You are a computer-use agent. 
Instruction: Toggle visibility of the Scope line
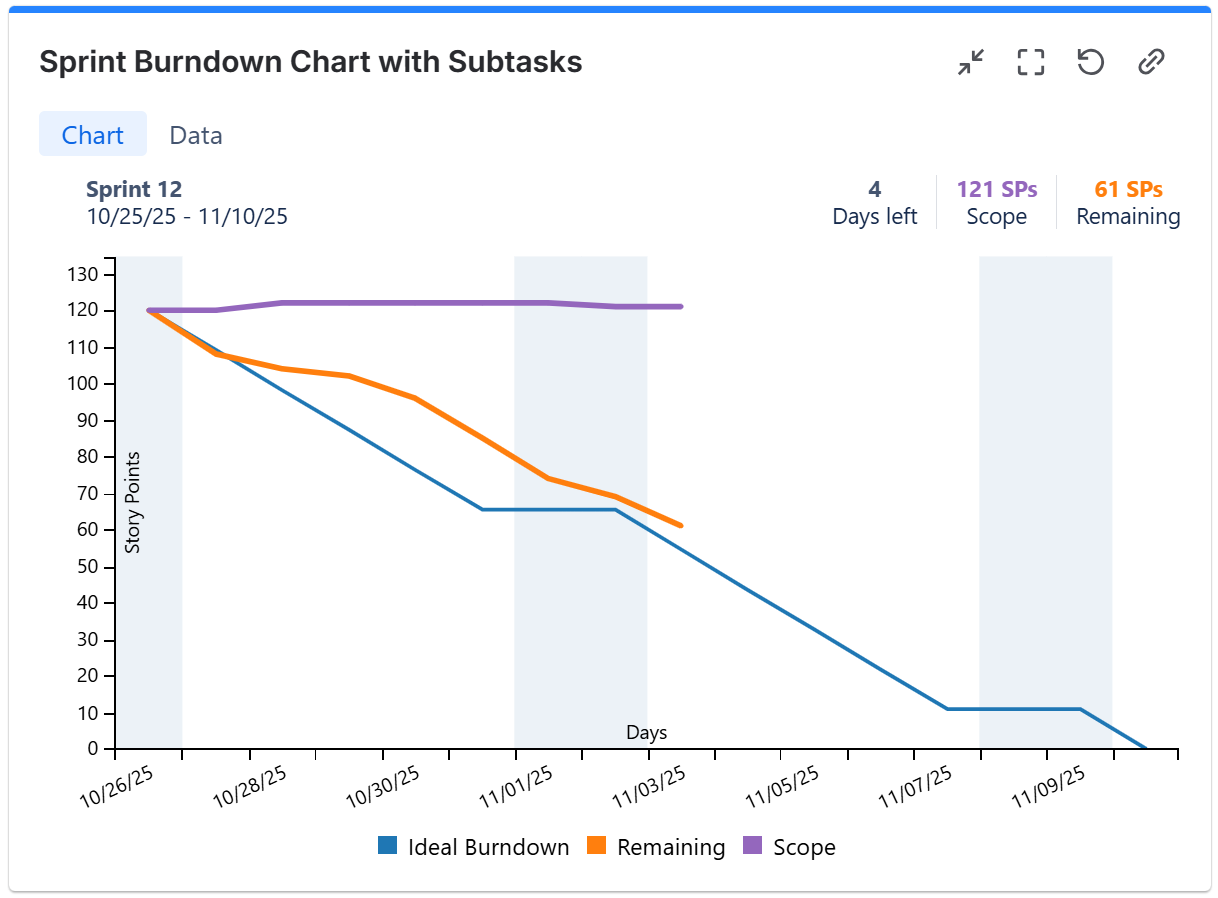[805, 847]
